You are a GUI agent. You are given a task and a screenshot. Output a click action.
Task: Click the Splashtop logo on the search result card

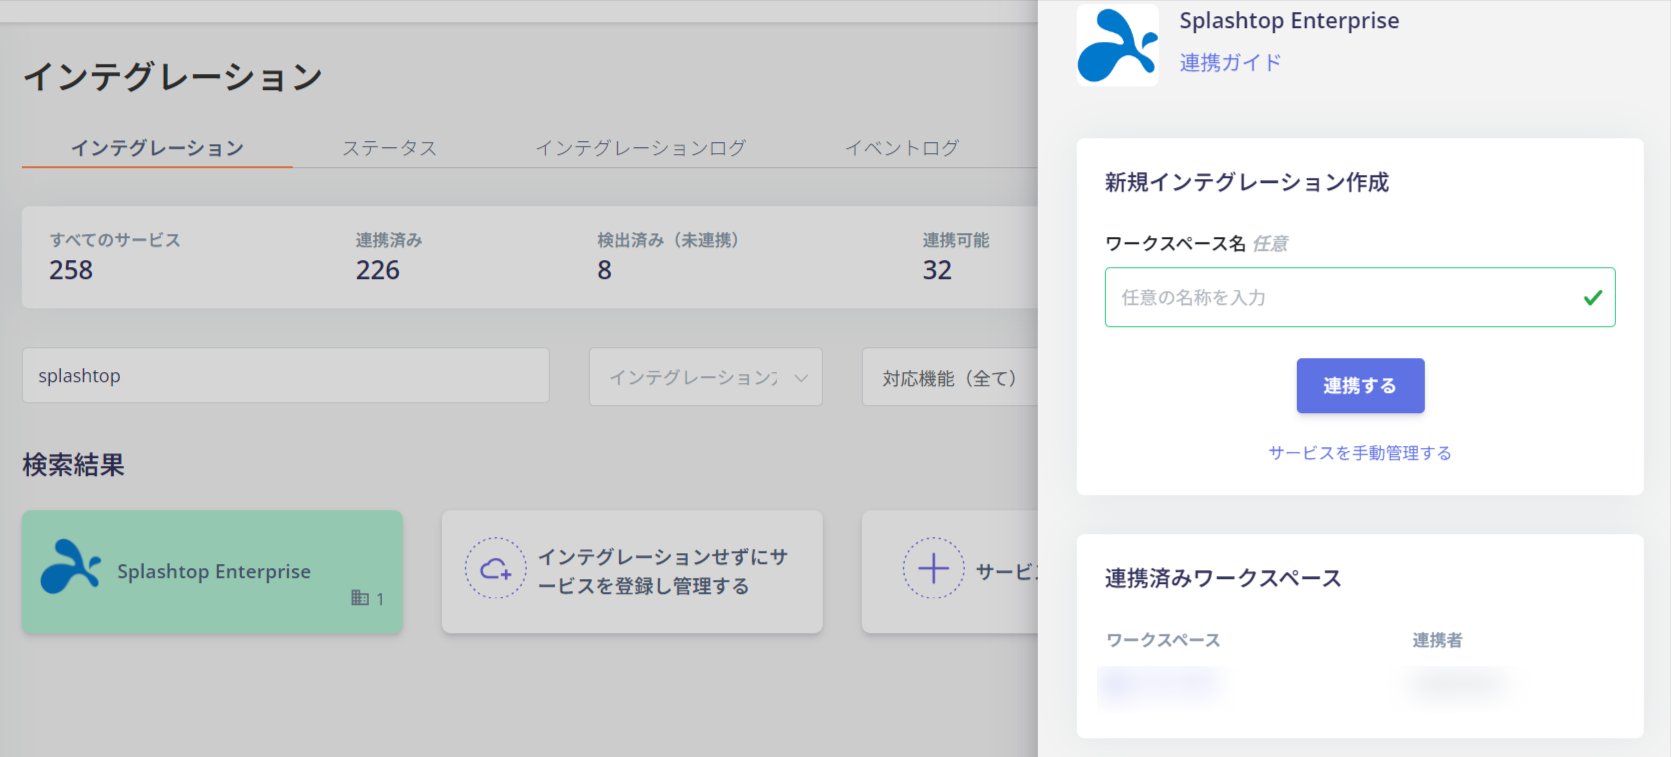pos(70,567)
